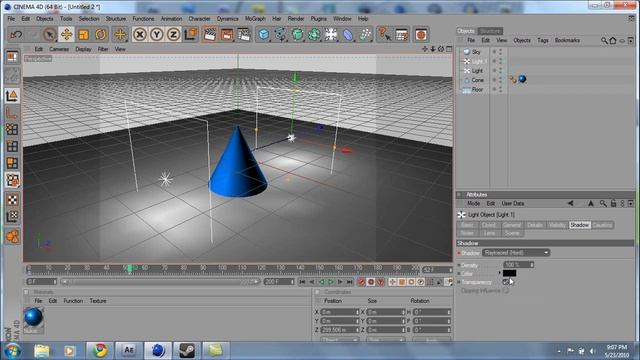The image size is (640, 360).
Task: Open the File menu in main menu bar
Action: 11,19
